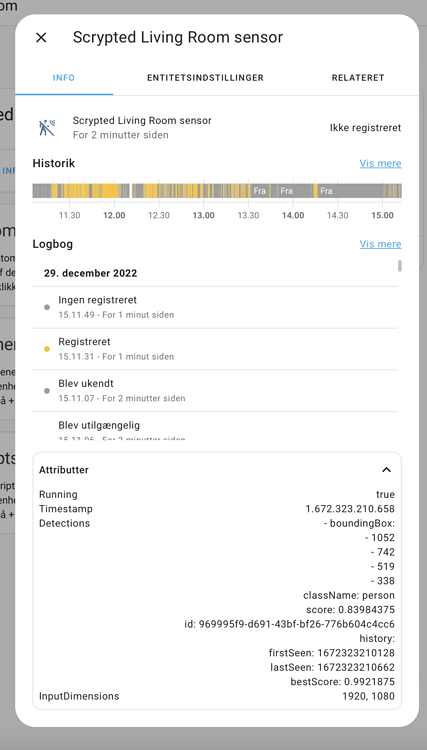Click the first Fra segment in history timeline
427x750 pixels.
tap(259, 191)
